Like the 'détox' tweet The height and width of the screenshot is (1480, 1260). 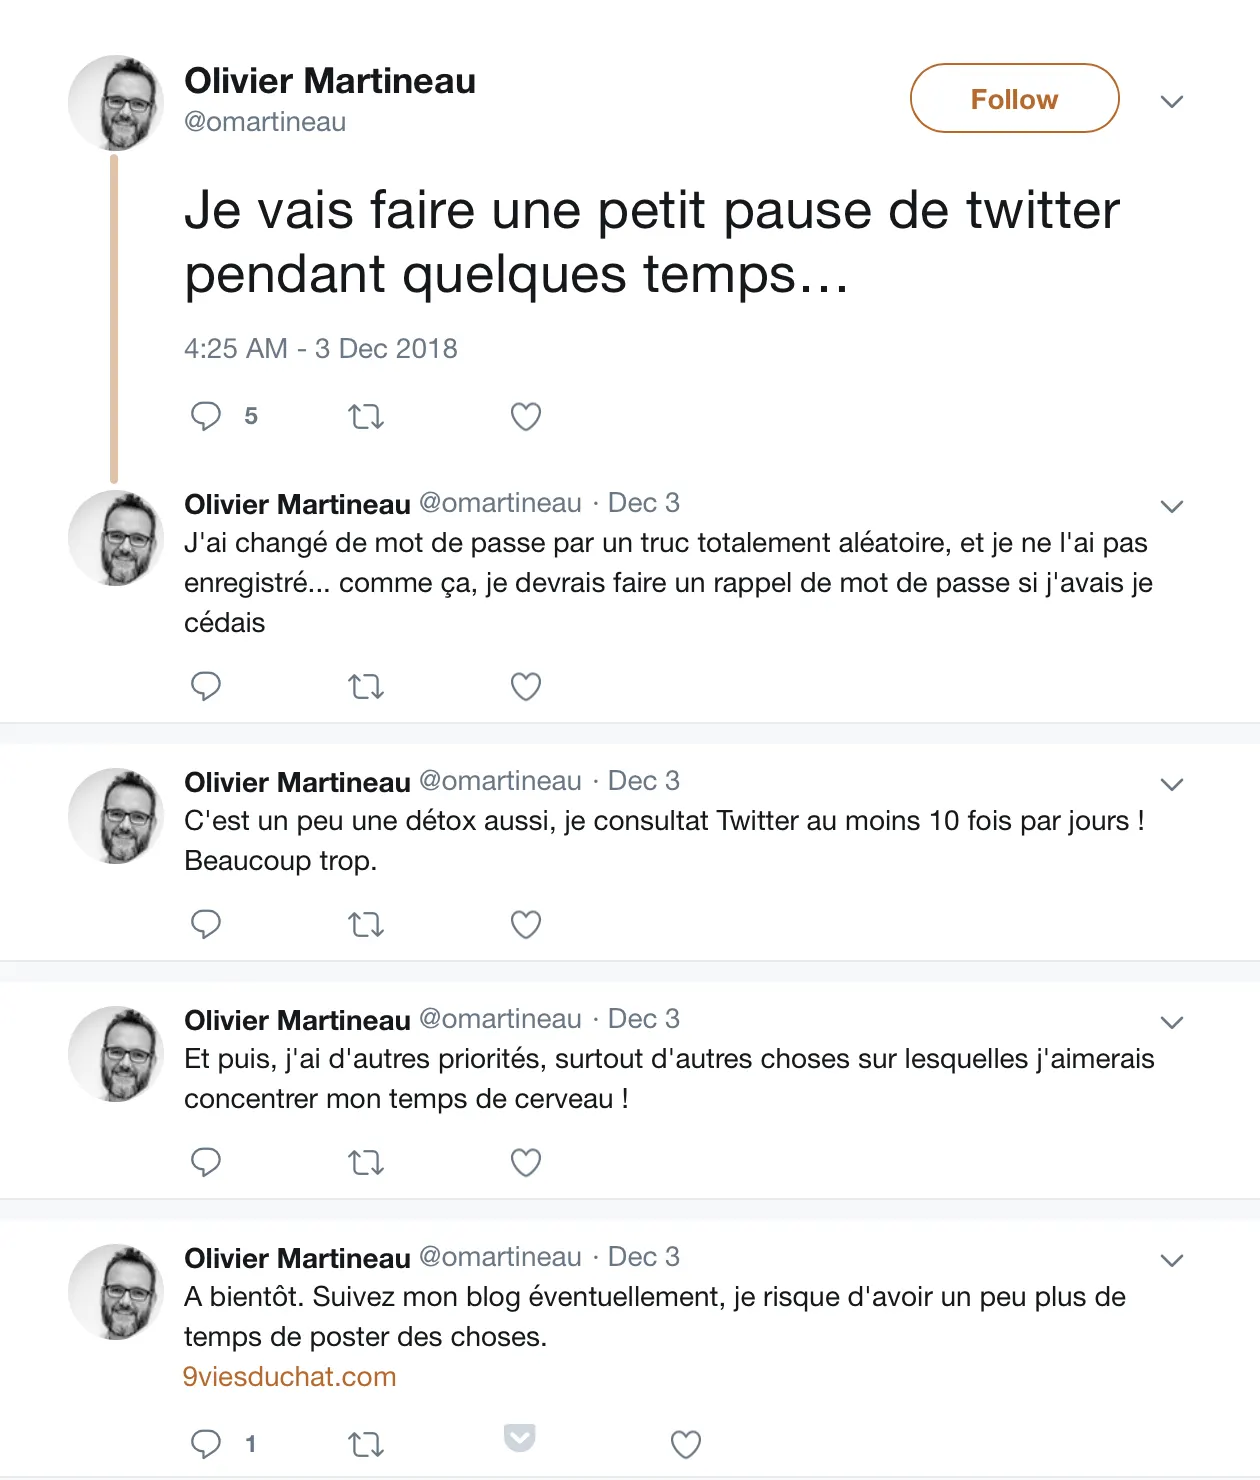click(x=526, y=924)
